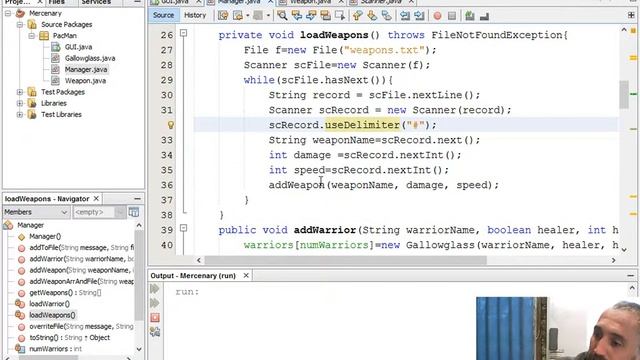Open the Forward history dropdown arrow
The width and height of the screenshot is (640, 360).
(268, 16)
